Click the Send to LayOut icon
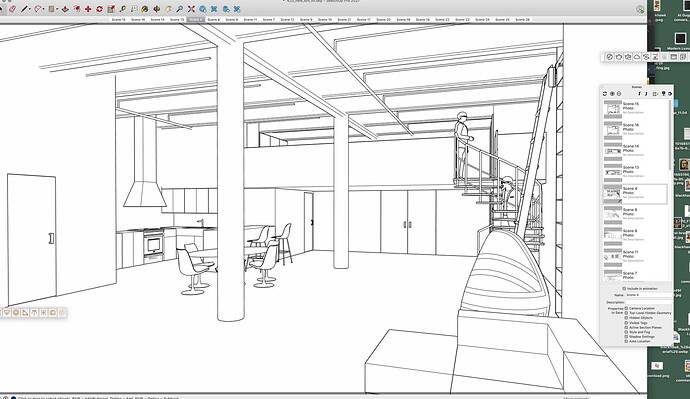690x399 pixels. coord(226,9)
